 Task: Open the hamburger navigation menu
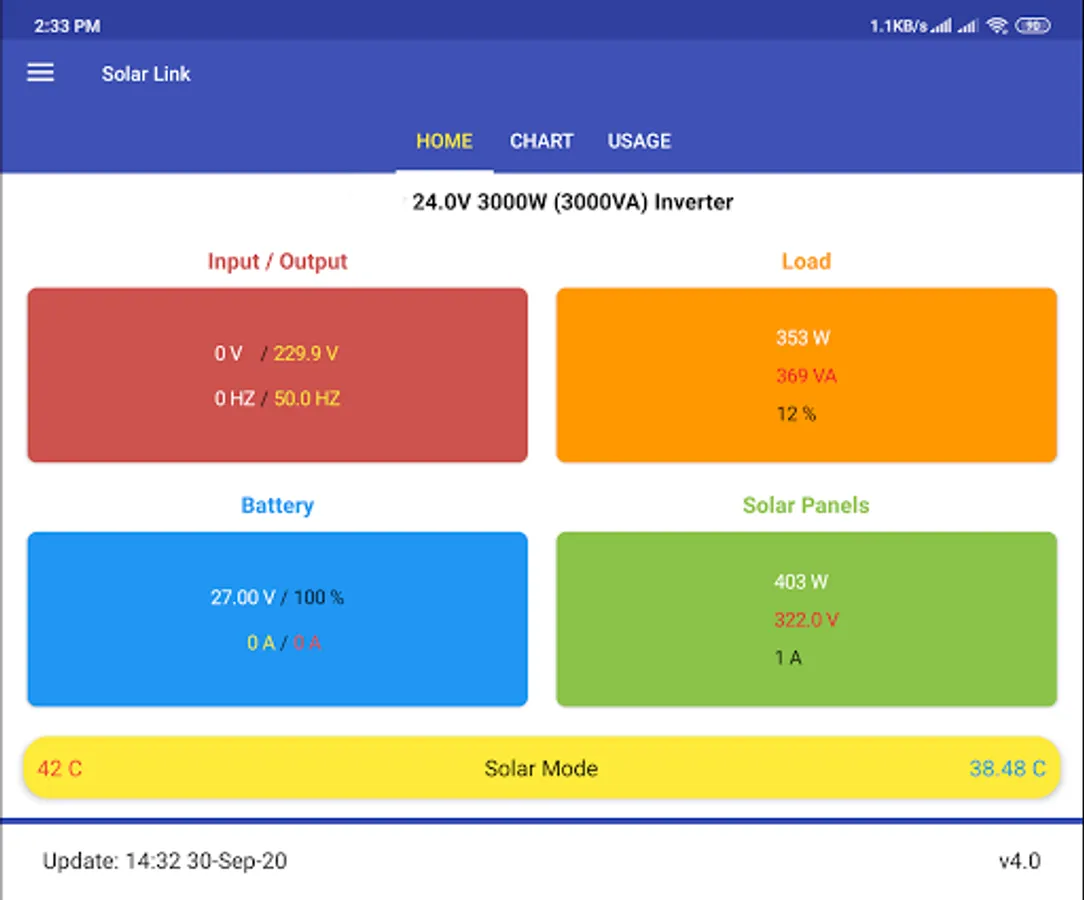[40, 73]
